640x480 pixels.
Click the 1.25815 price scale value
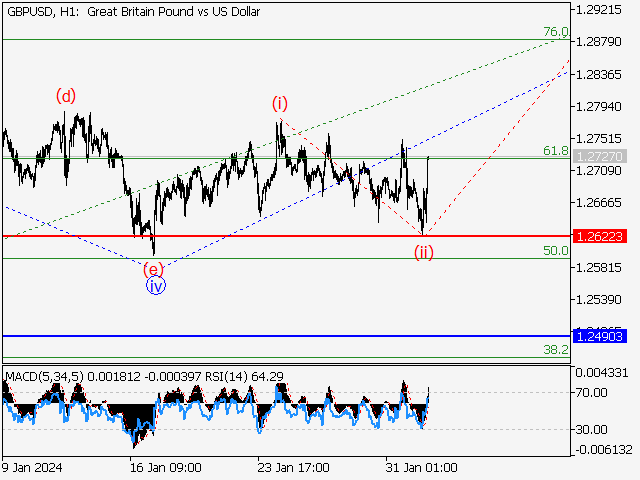coord(598,268)
